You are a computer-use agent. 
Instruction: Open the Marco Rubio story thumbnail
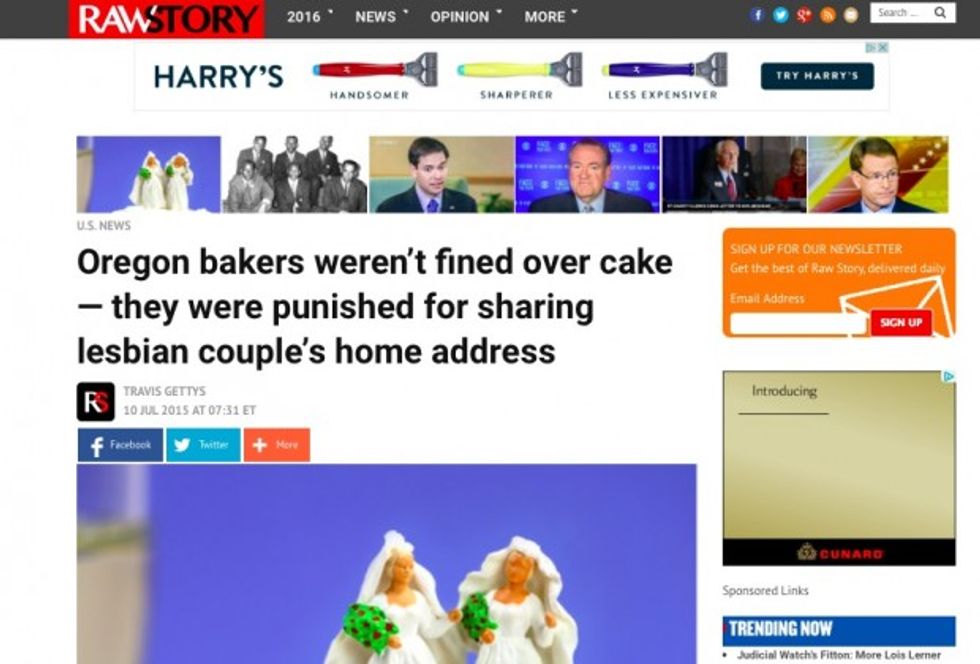point(441,174)
